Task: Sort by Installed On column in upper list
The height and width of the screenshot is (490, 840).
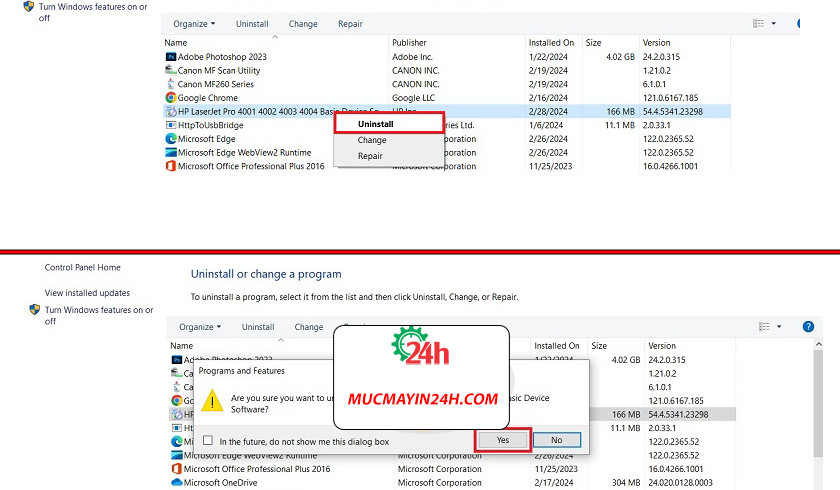Action: [553, 42]
